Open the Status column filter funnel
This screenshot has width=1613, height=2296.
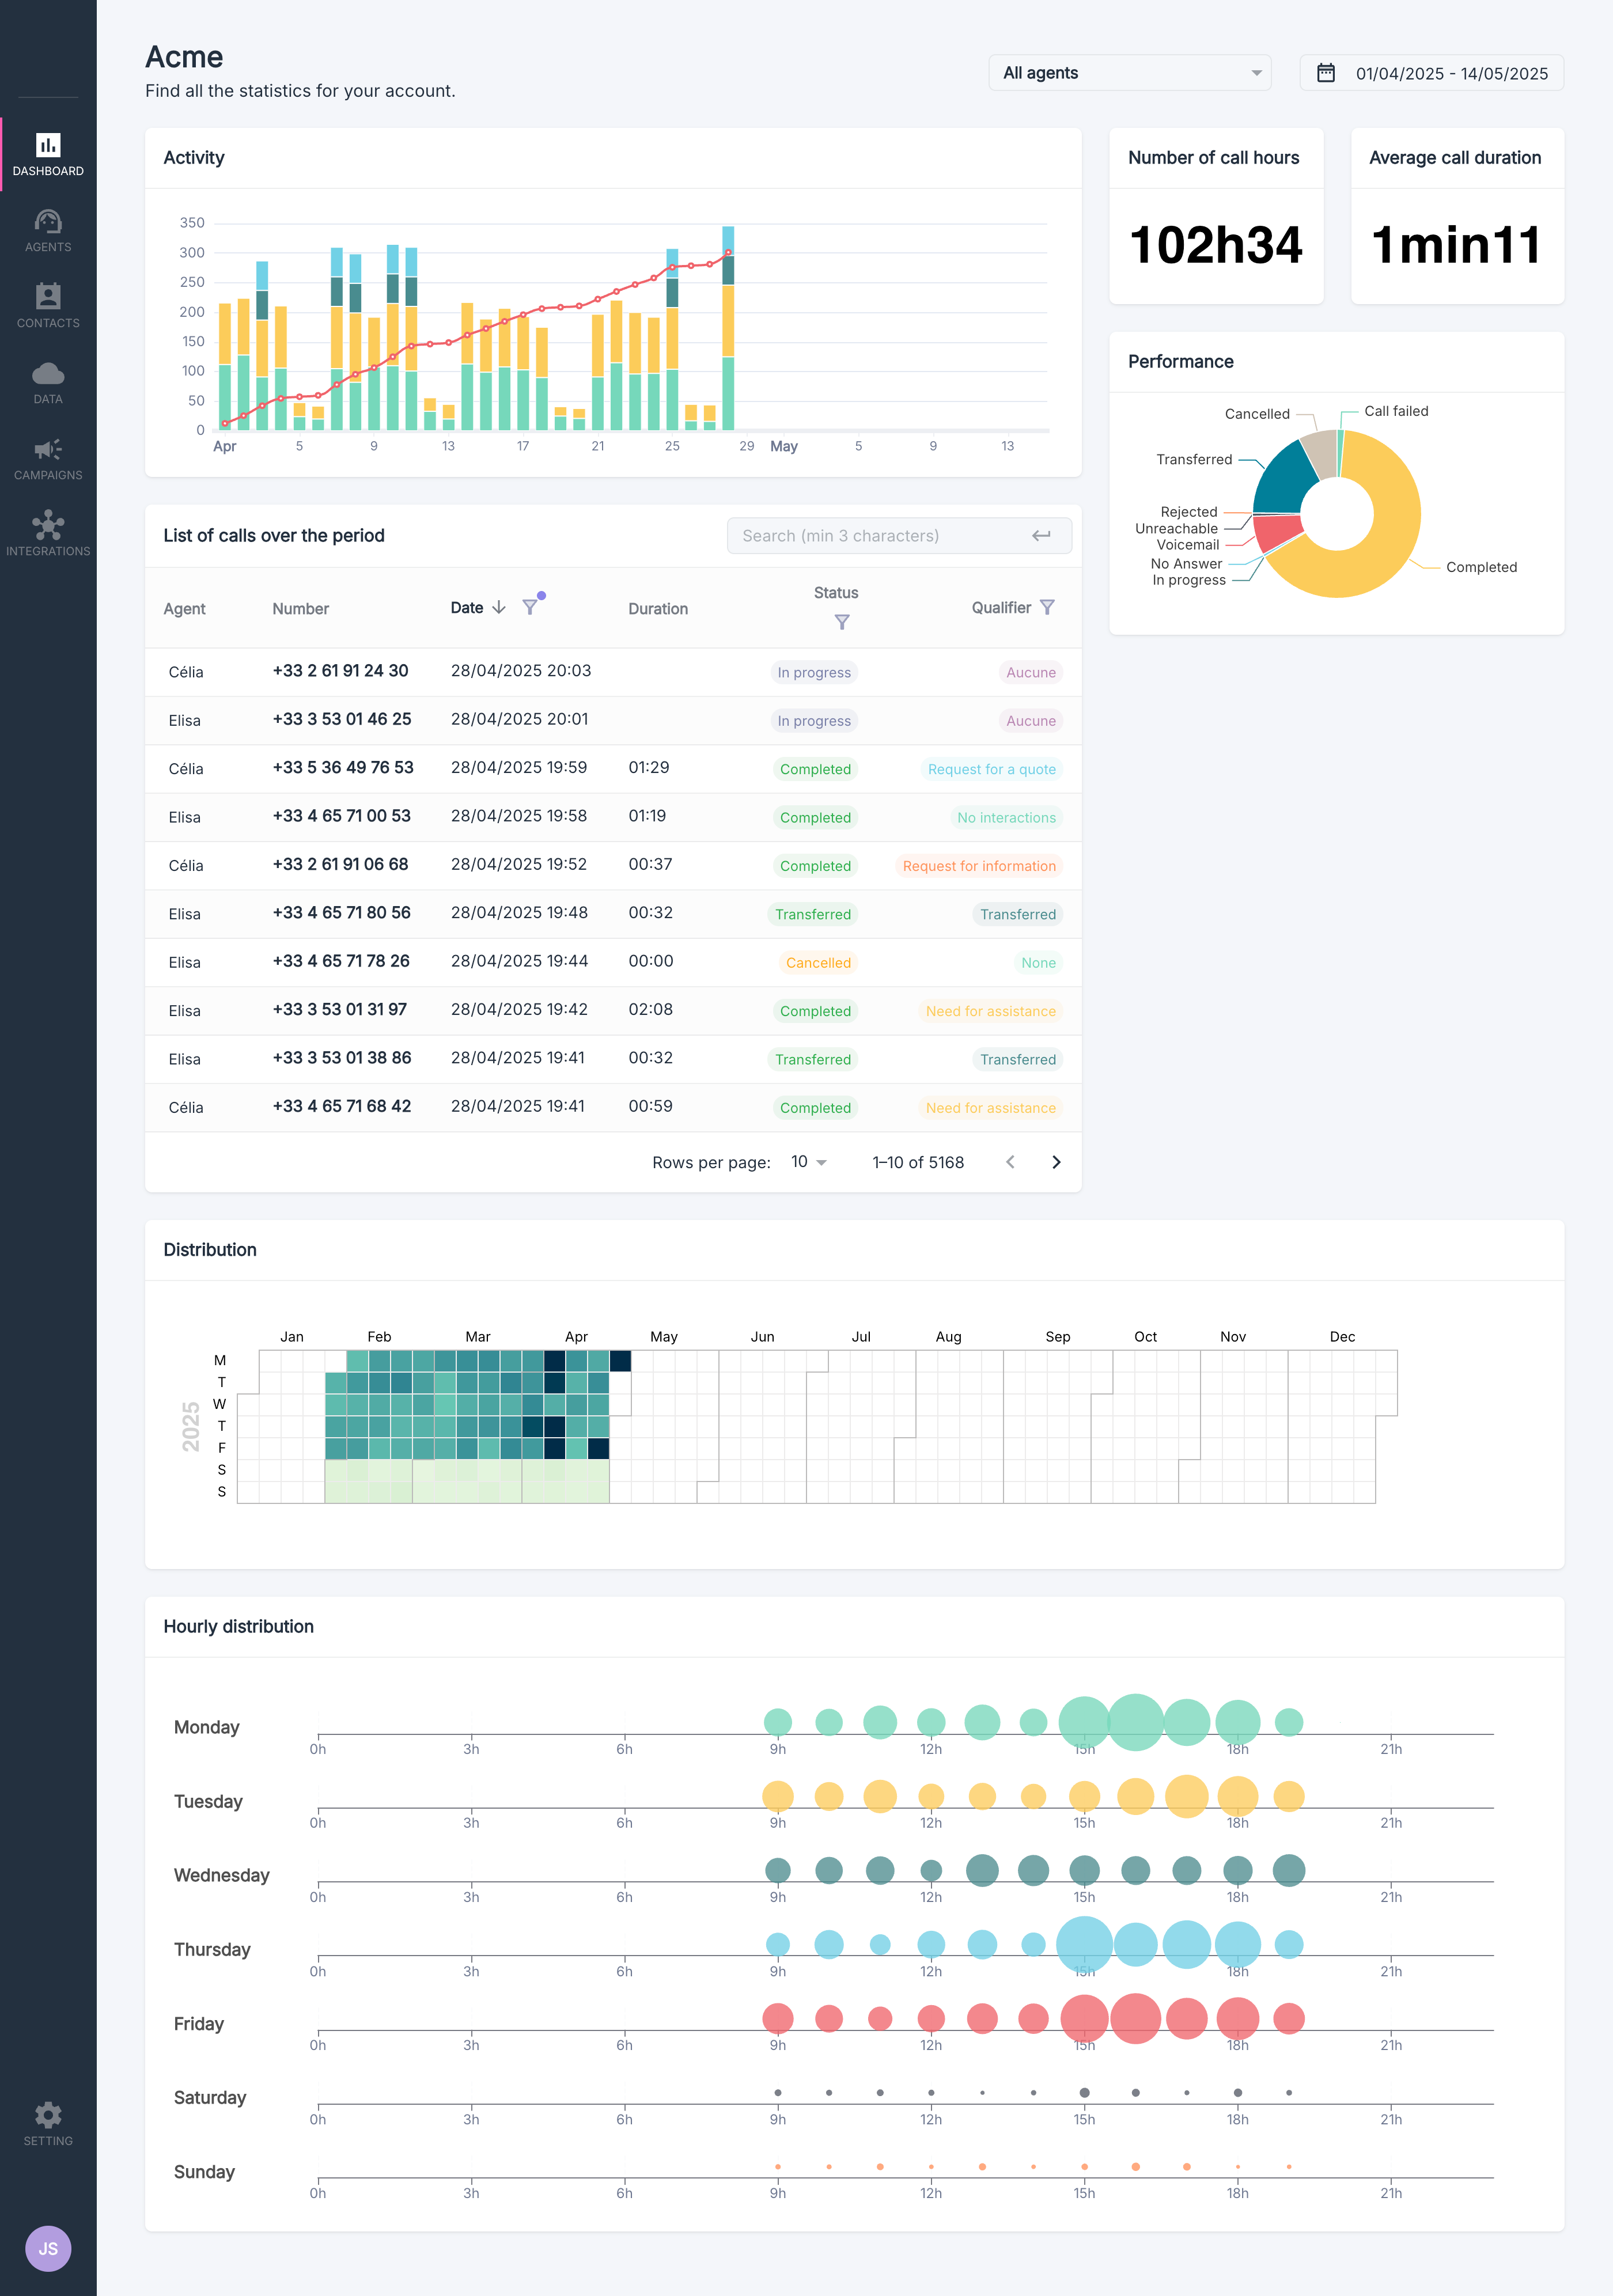(842, 622)
